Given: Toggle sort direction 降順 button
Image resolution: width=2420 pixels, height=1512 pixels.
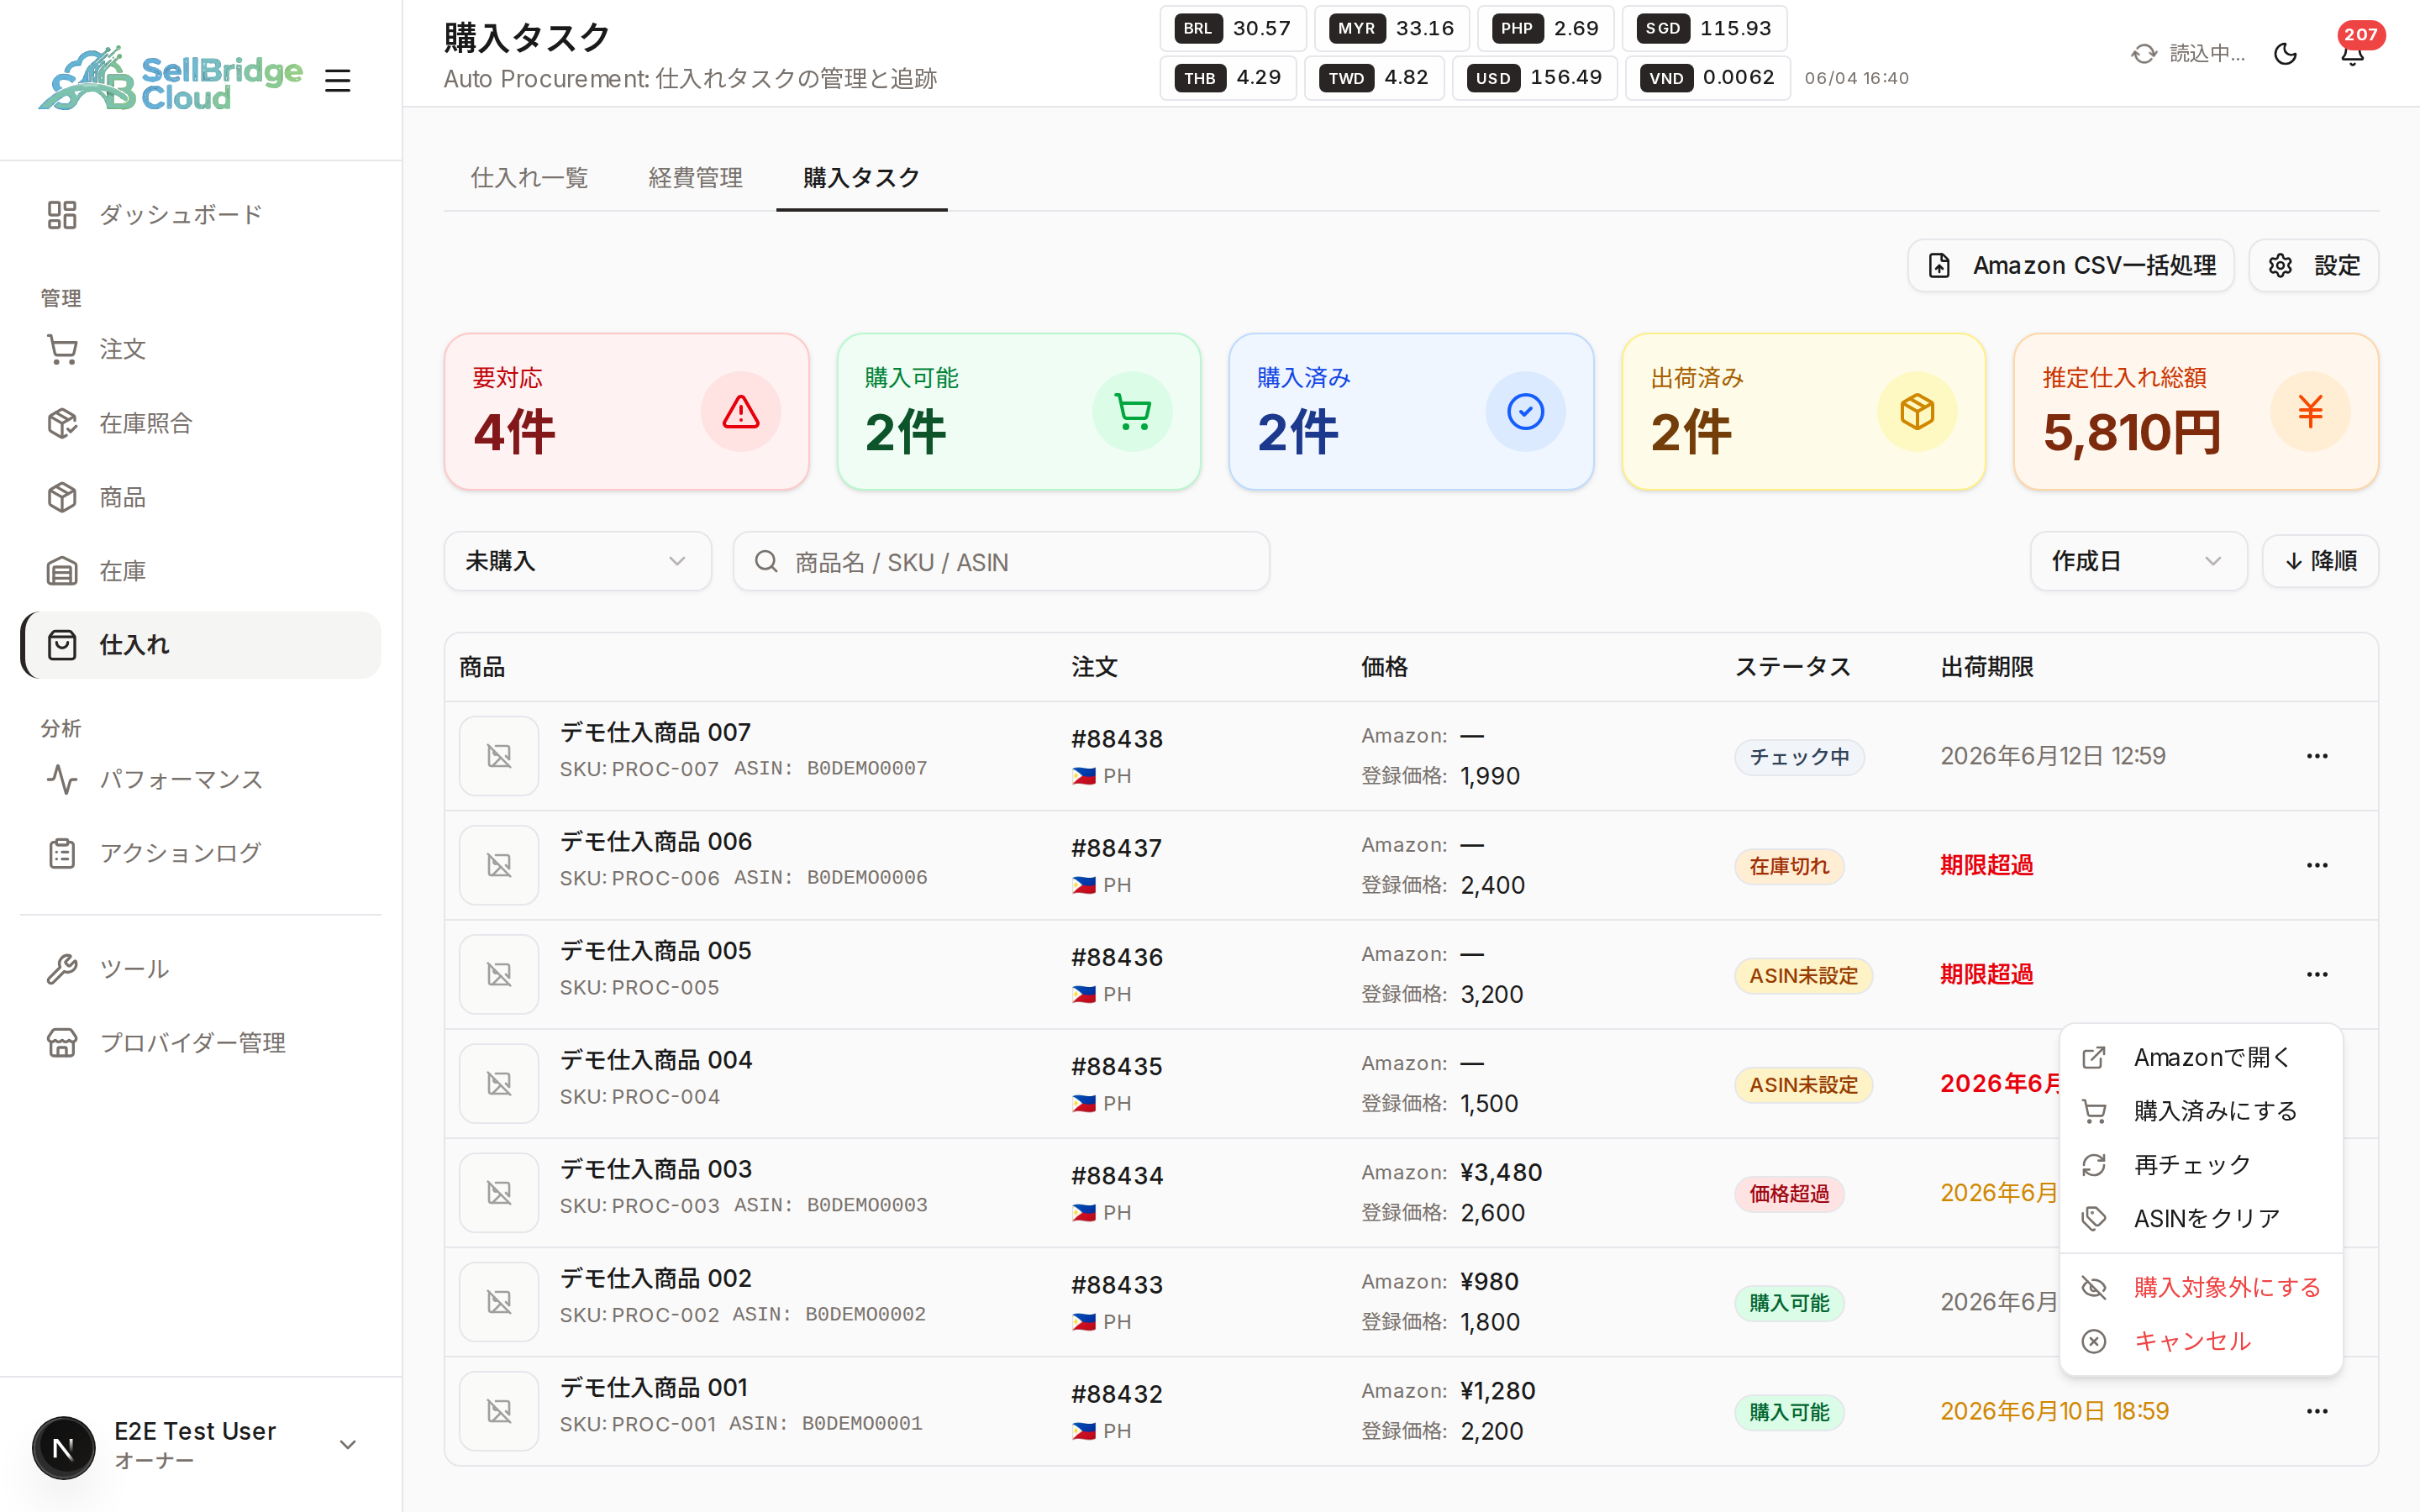Looking at the screenshot, I should (2320, 561).
